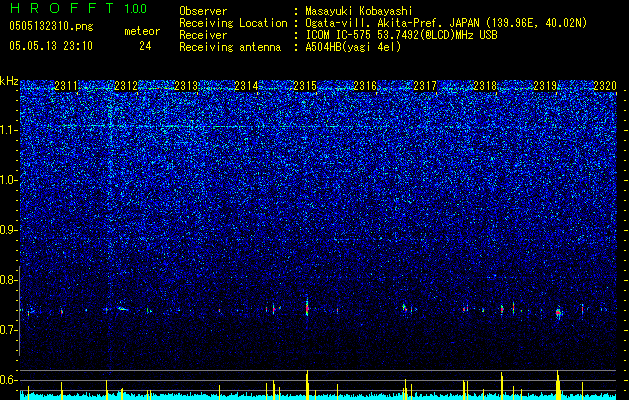Click the HROFFT 1.0.0 title text
The image size is (629, 400).
click(78, 8)
